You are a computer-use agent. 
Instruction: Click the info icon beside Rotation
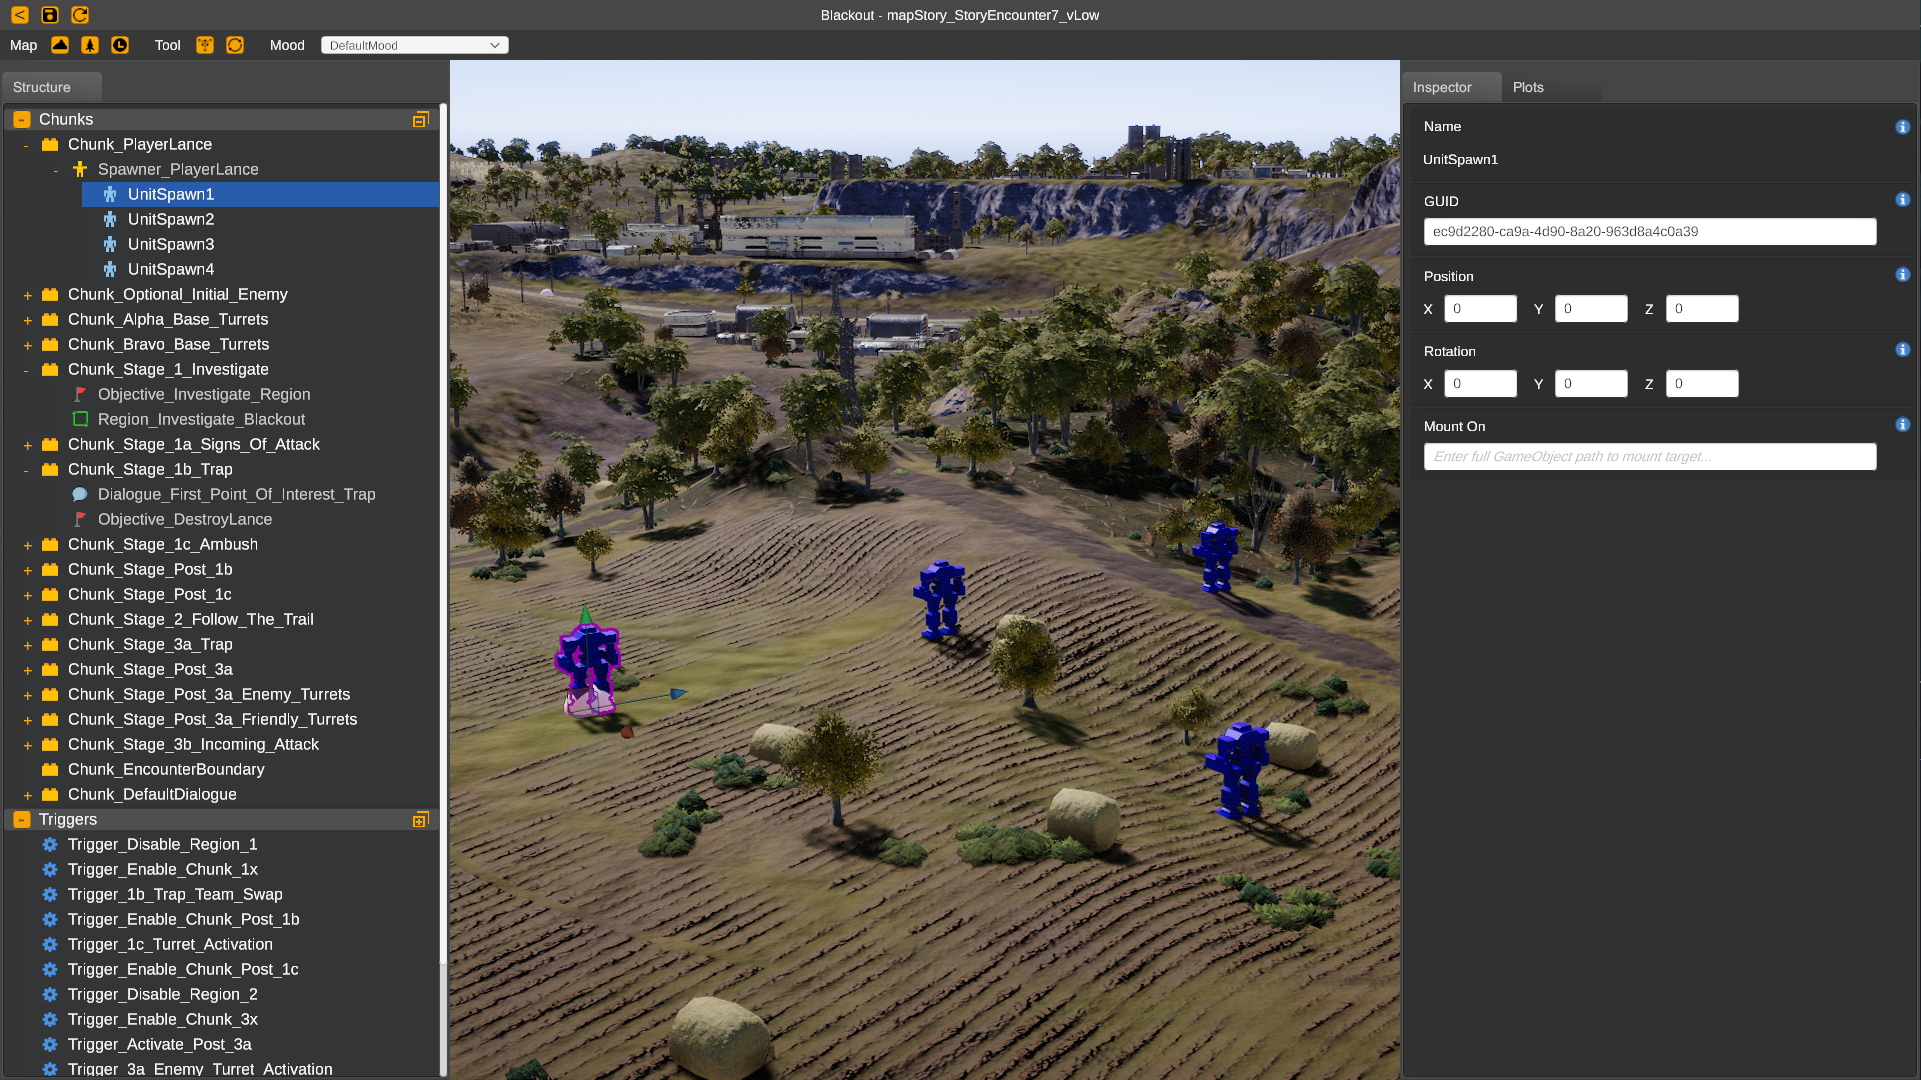[x=1902, y=350]
